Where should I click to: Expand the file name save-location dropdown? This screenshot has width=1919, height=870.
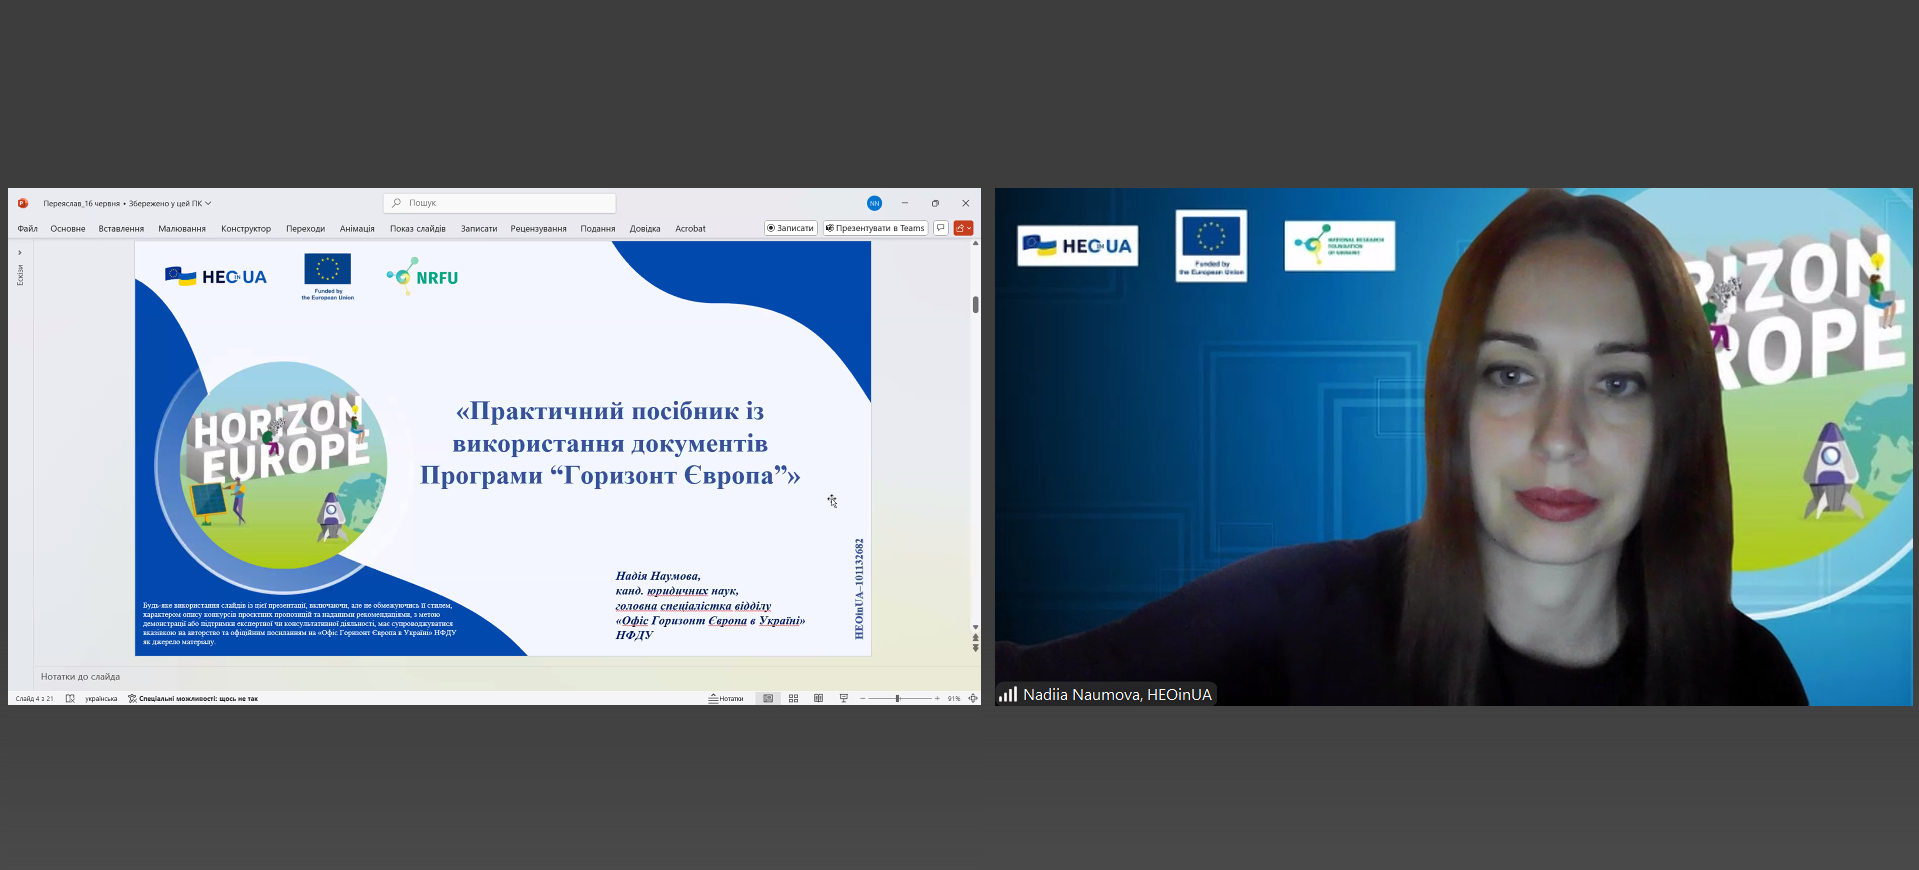click(208, 203)
